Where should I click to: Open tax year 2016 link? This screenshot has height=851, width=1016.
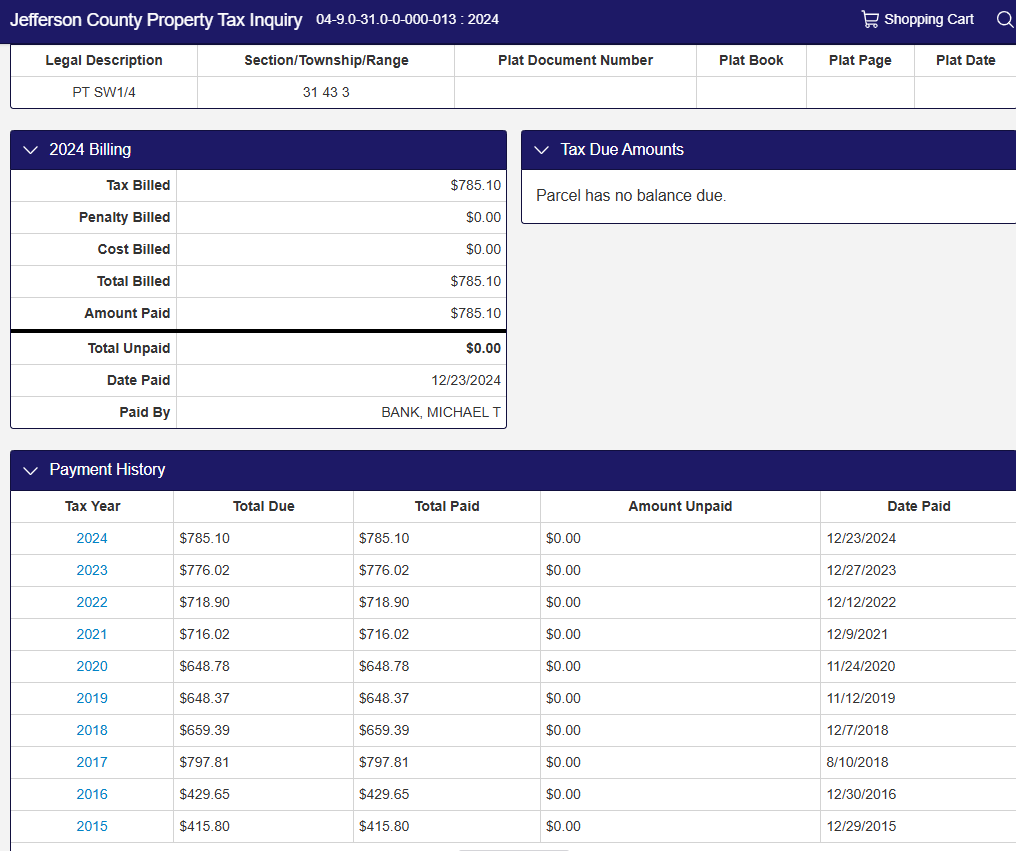click(92, 794)
